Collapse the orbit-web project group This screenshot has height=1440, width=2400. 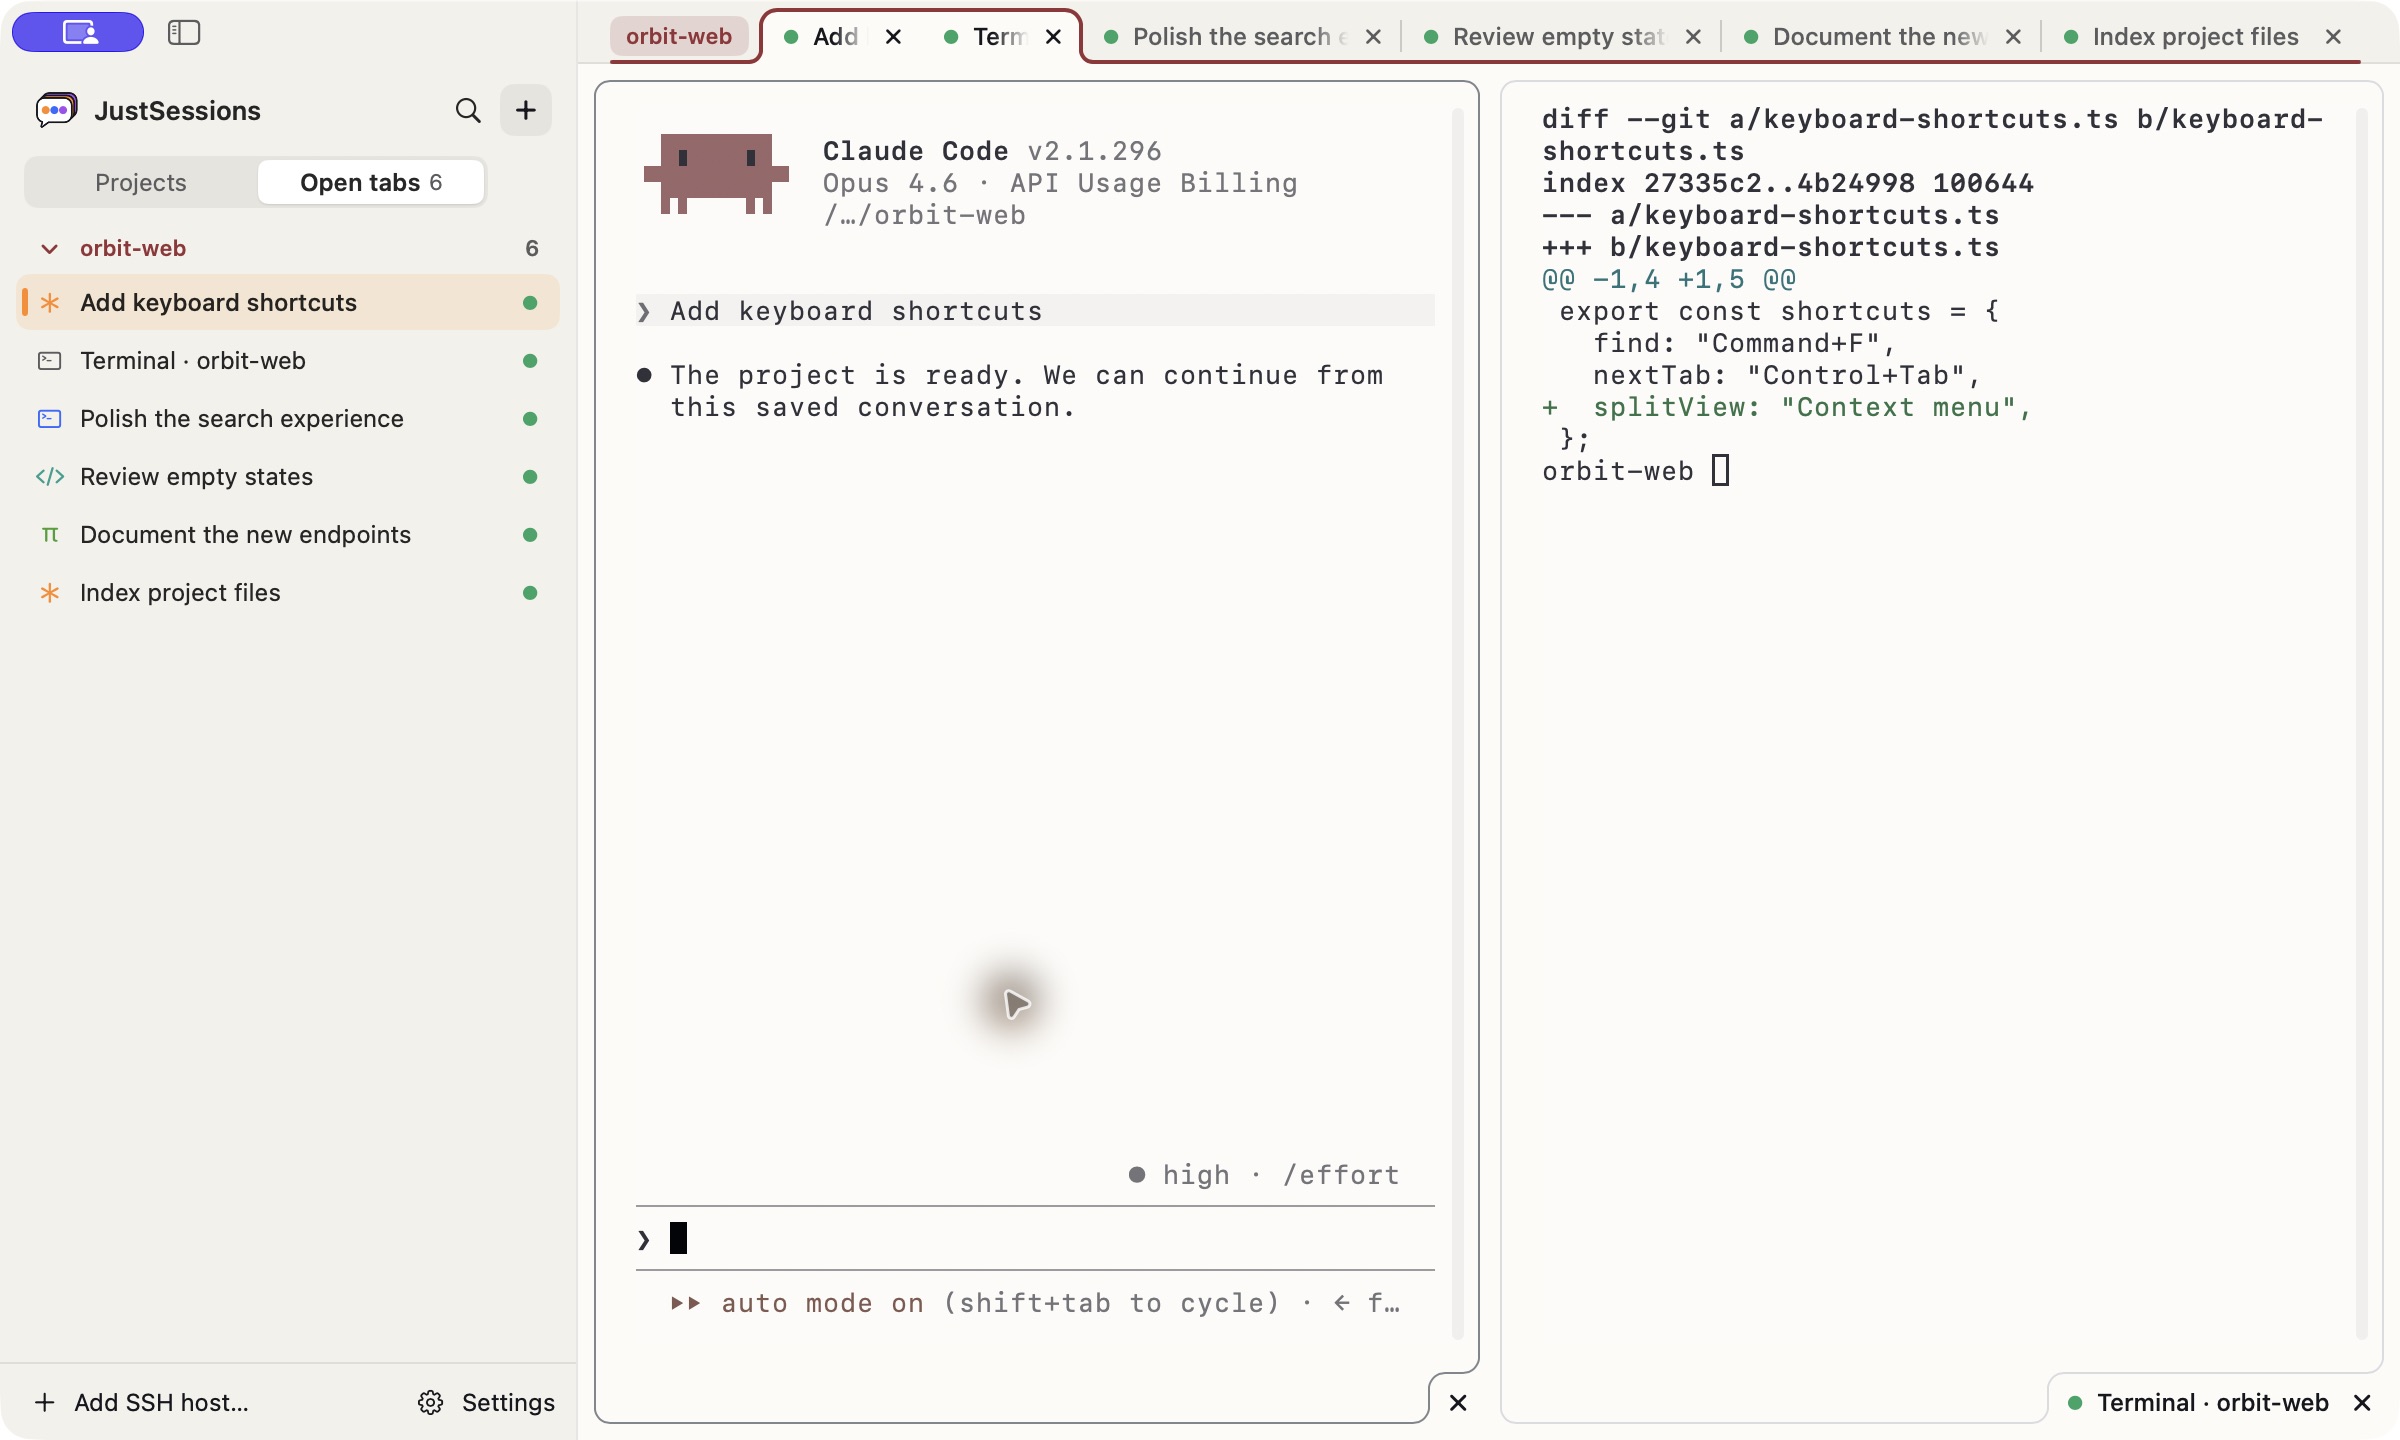(49, 248)
